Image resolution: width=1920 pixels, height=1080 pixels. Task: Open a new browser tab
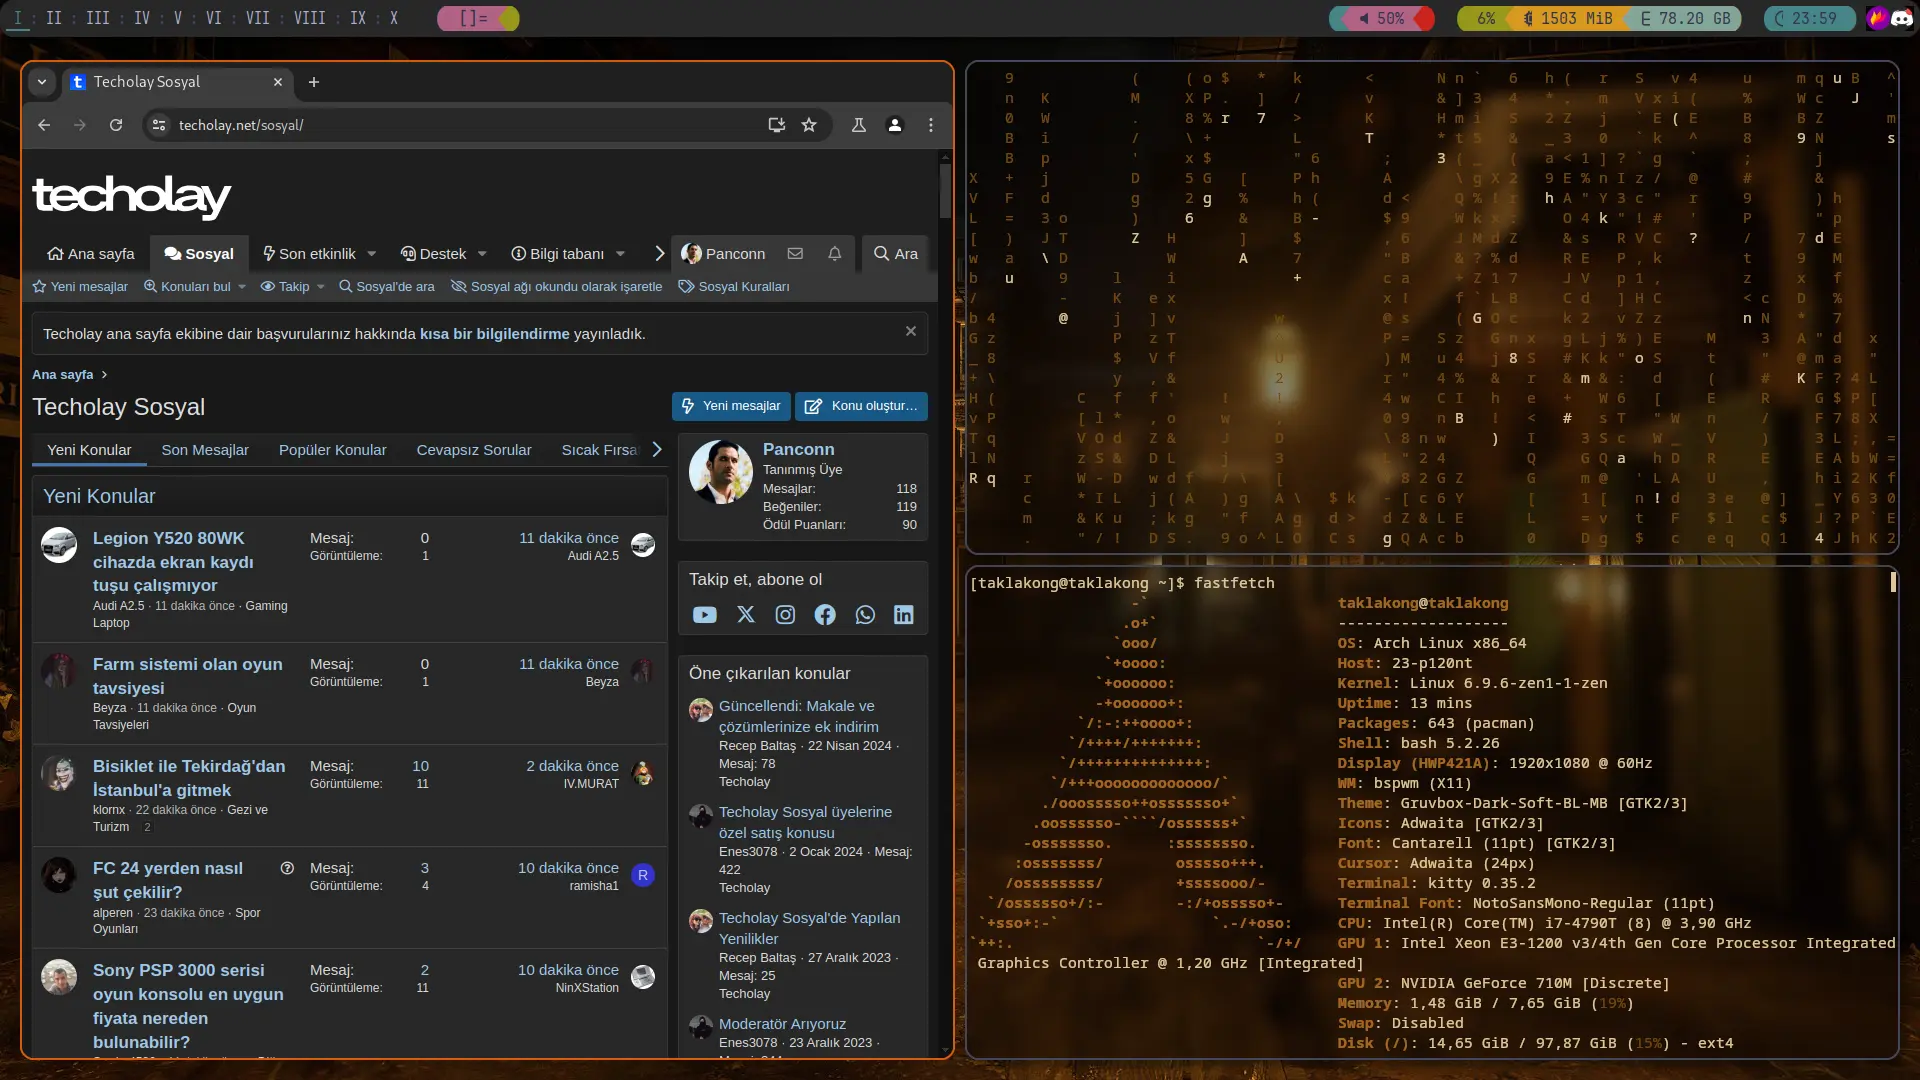click(314, 82)
